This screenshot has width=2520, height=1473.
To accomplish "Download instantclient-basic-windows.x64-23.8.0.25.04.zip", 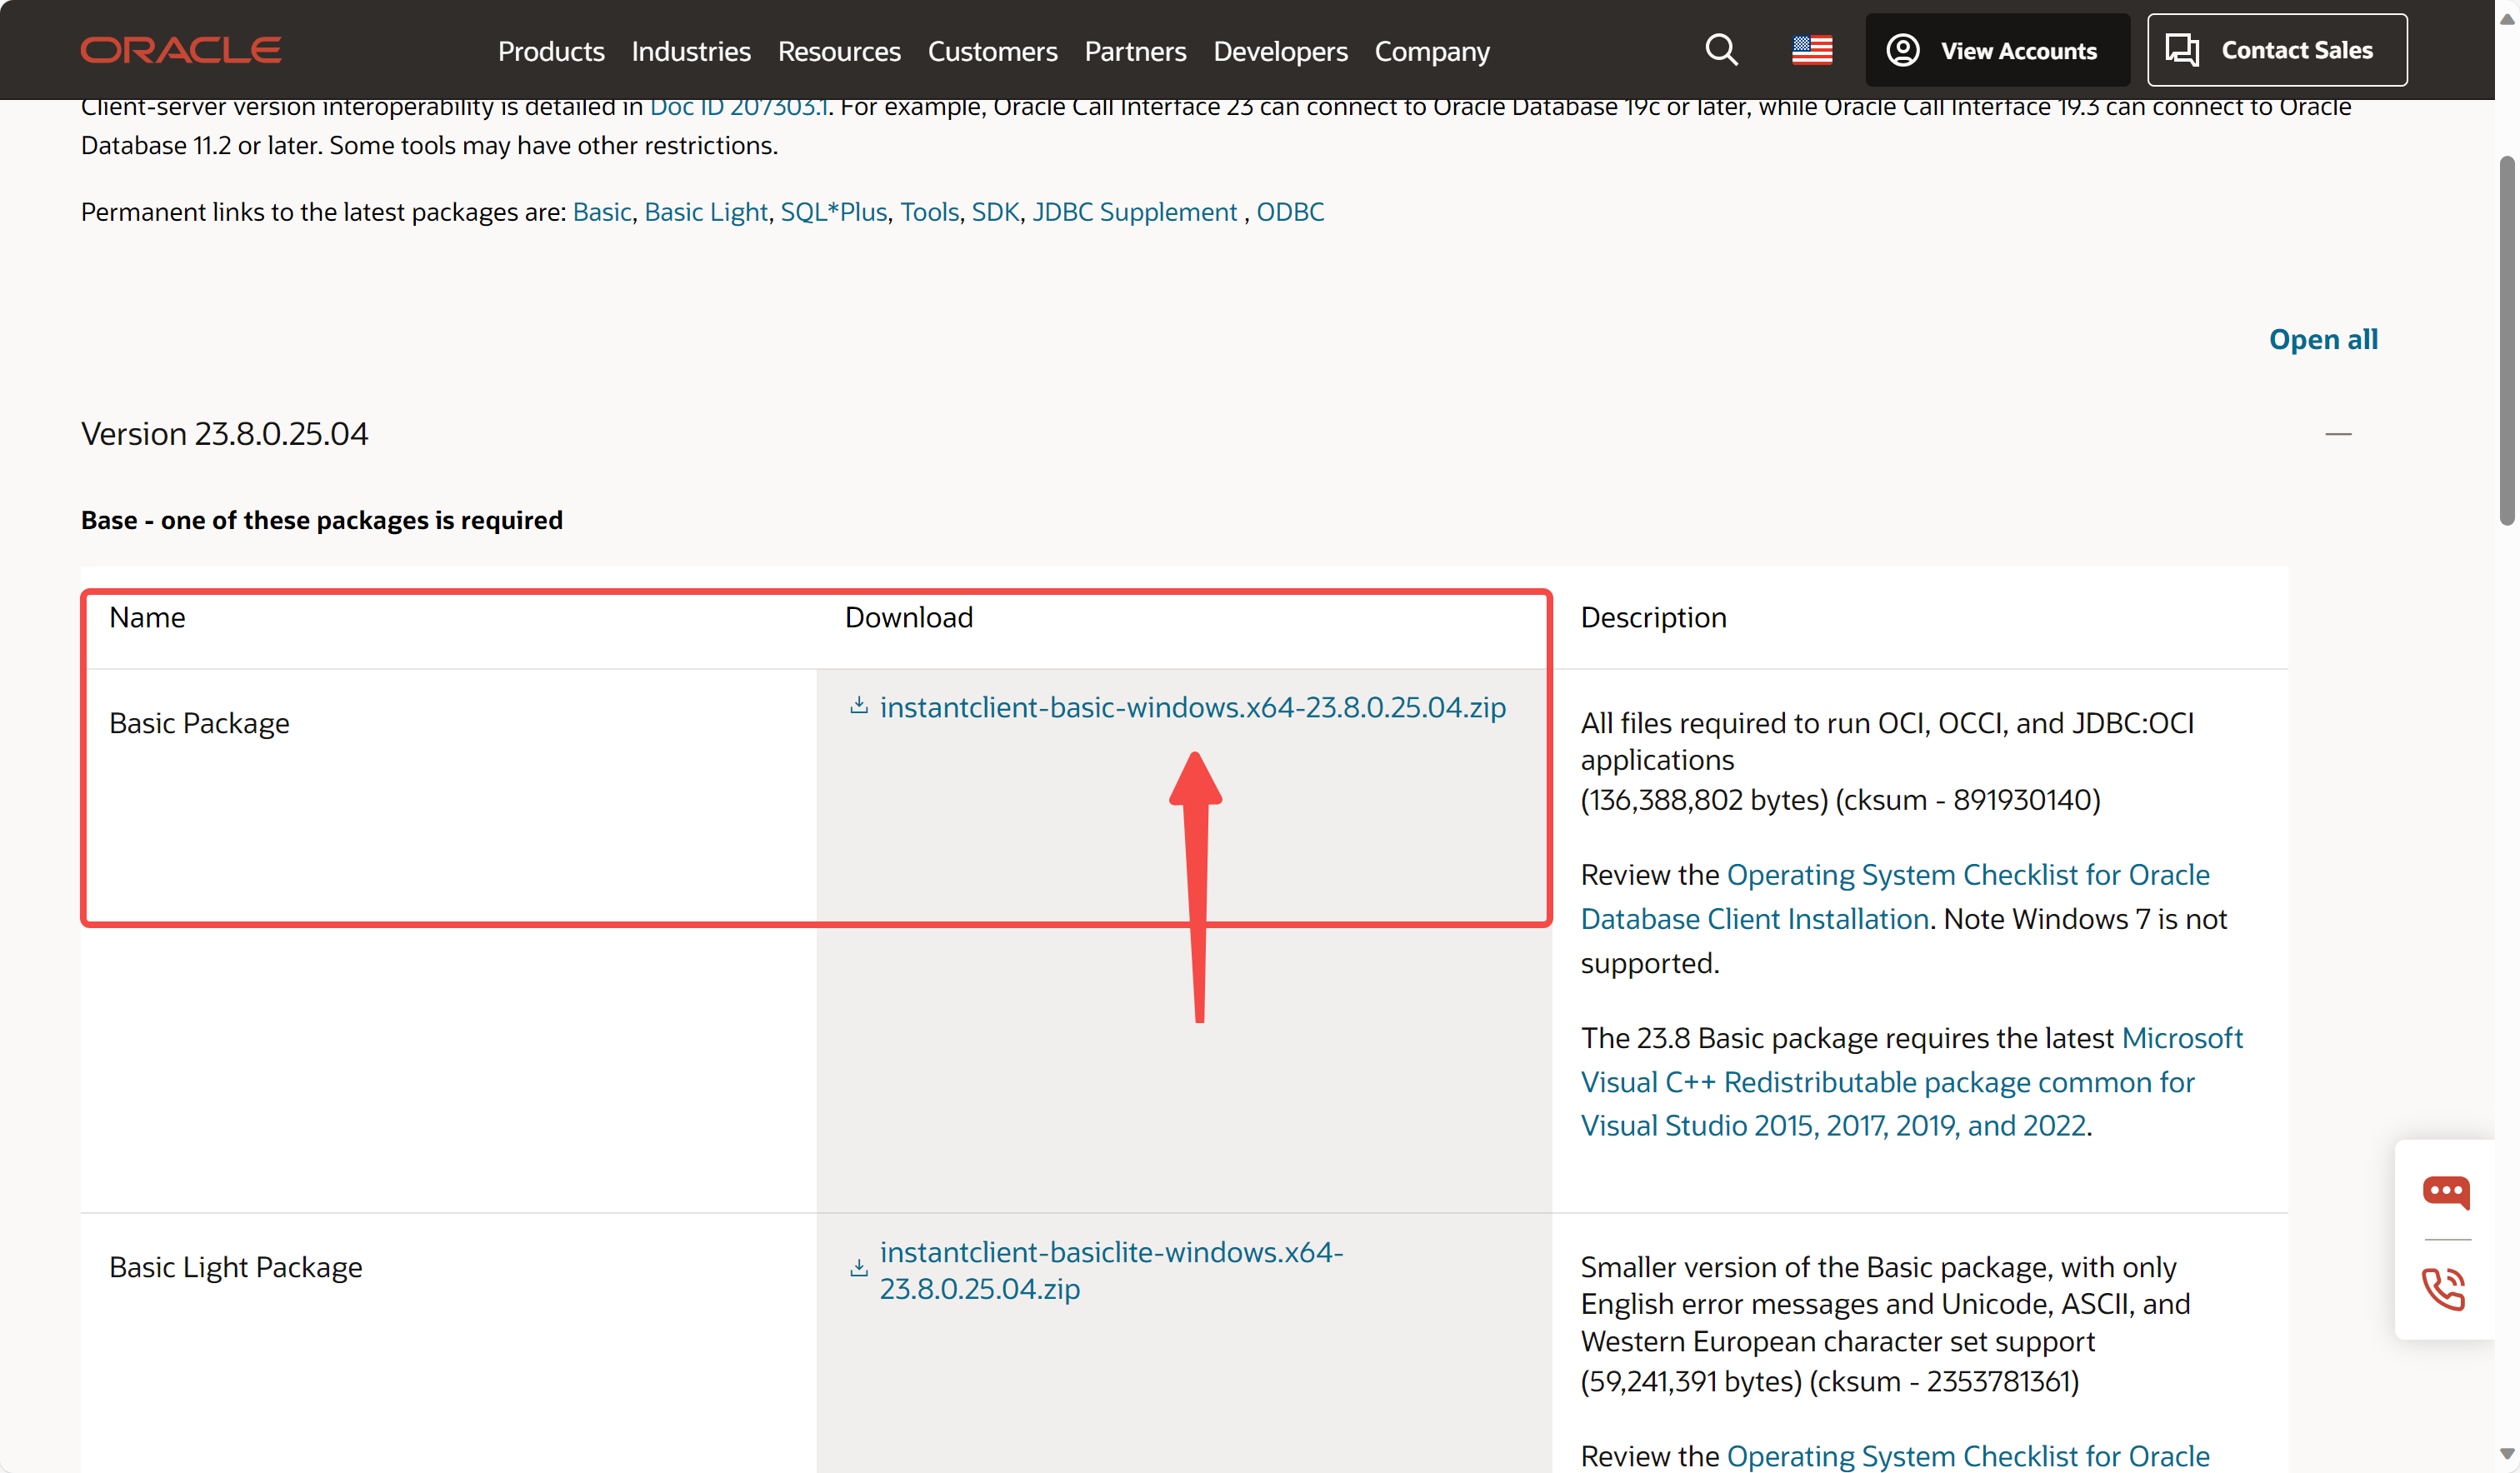I will pos(1192,707).
